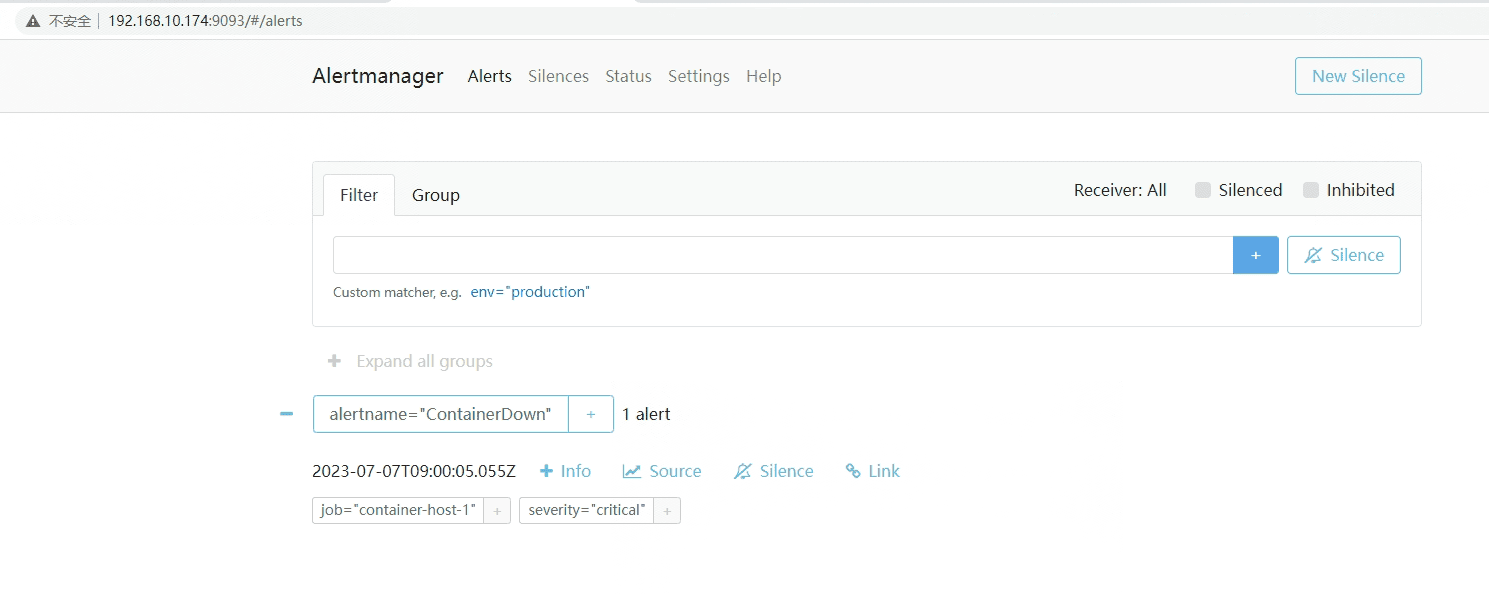This screenshot has height=594, width=1489.
Task: Open the Status page
Action: [628, 76]
